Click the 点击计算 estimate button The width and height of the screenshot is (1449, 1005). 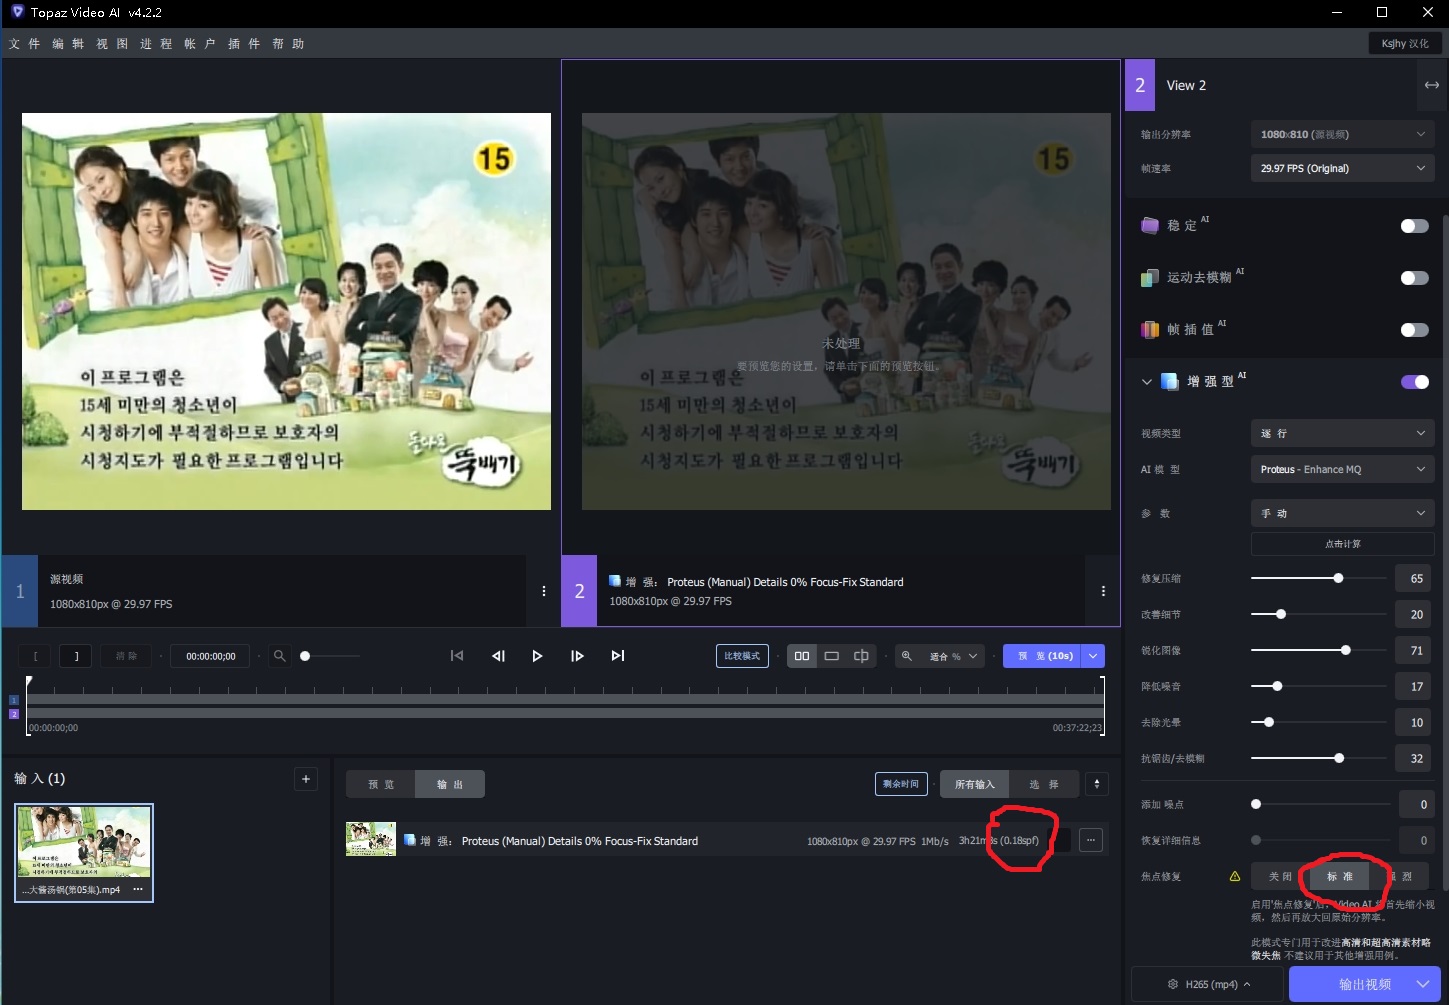(1342, 544)
